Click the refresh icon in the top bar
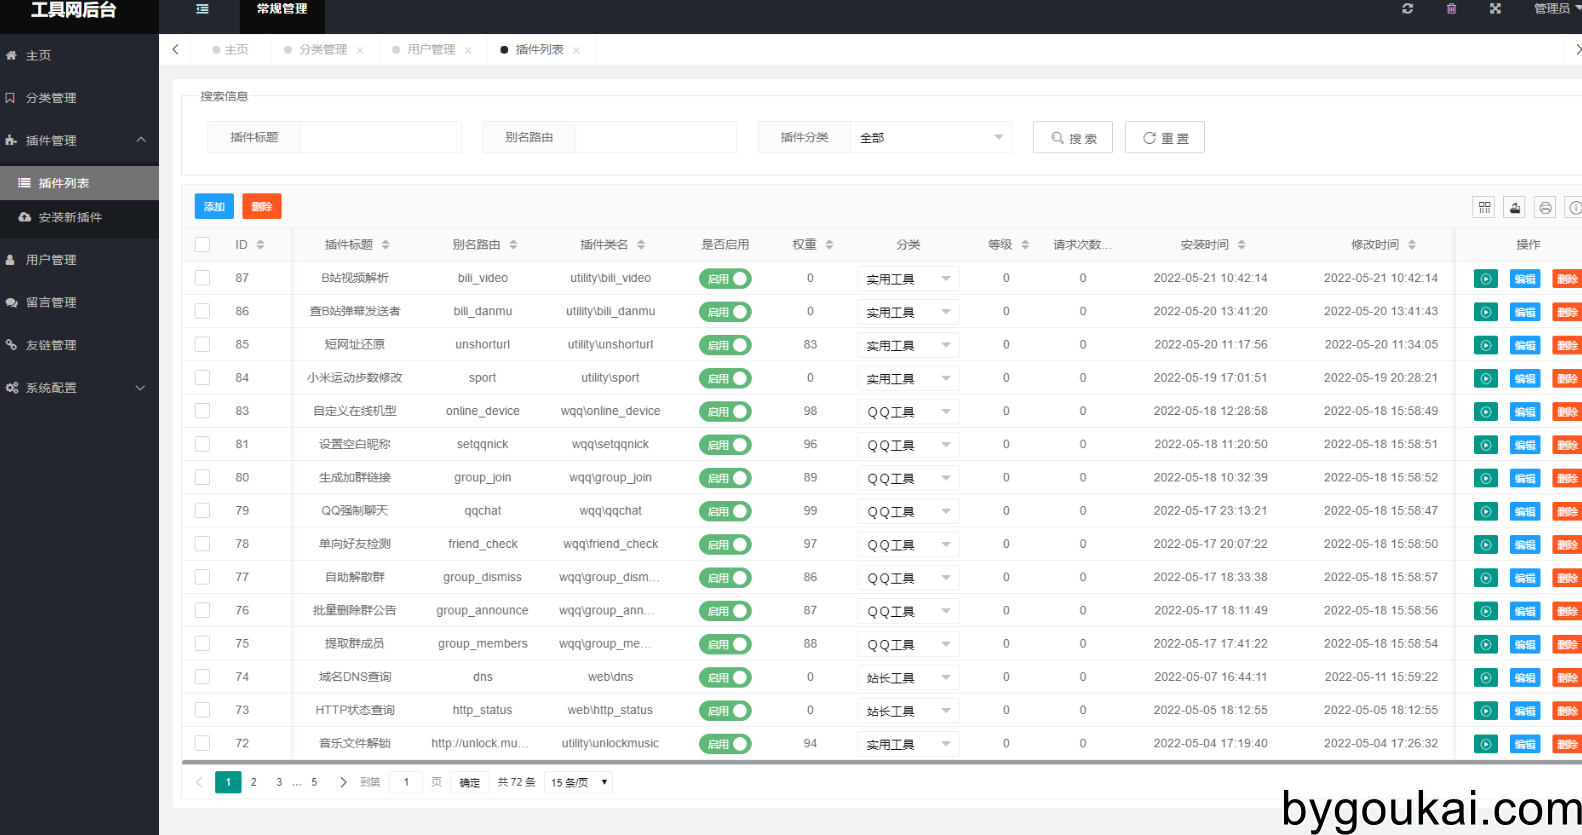Image resolution: width=1582 pixels, height=835 pixels. pos(1407,9)
